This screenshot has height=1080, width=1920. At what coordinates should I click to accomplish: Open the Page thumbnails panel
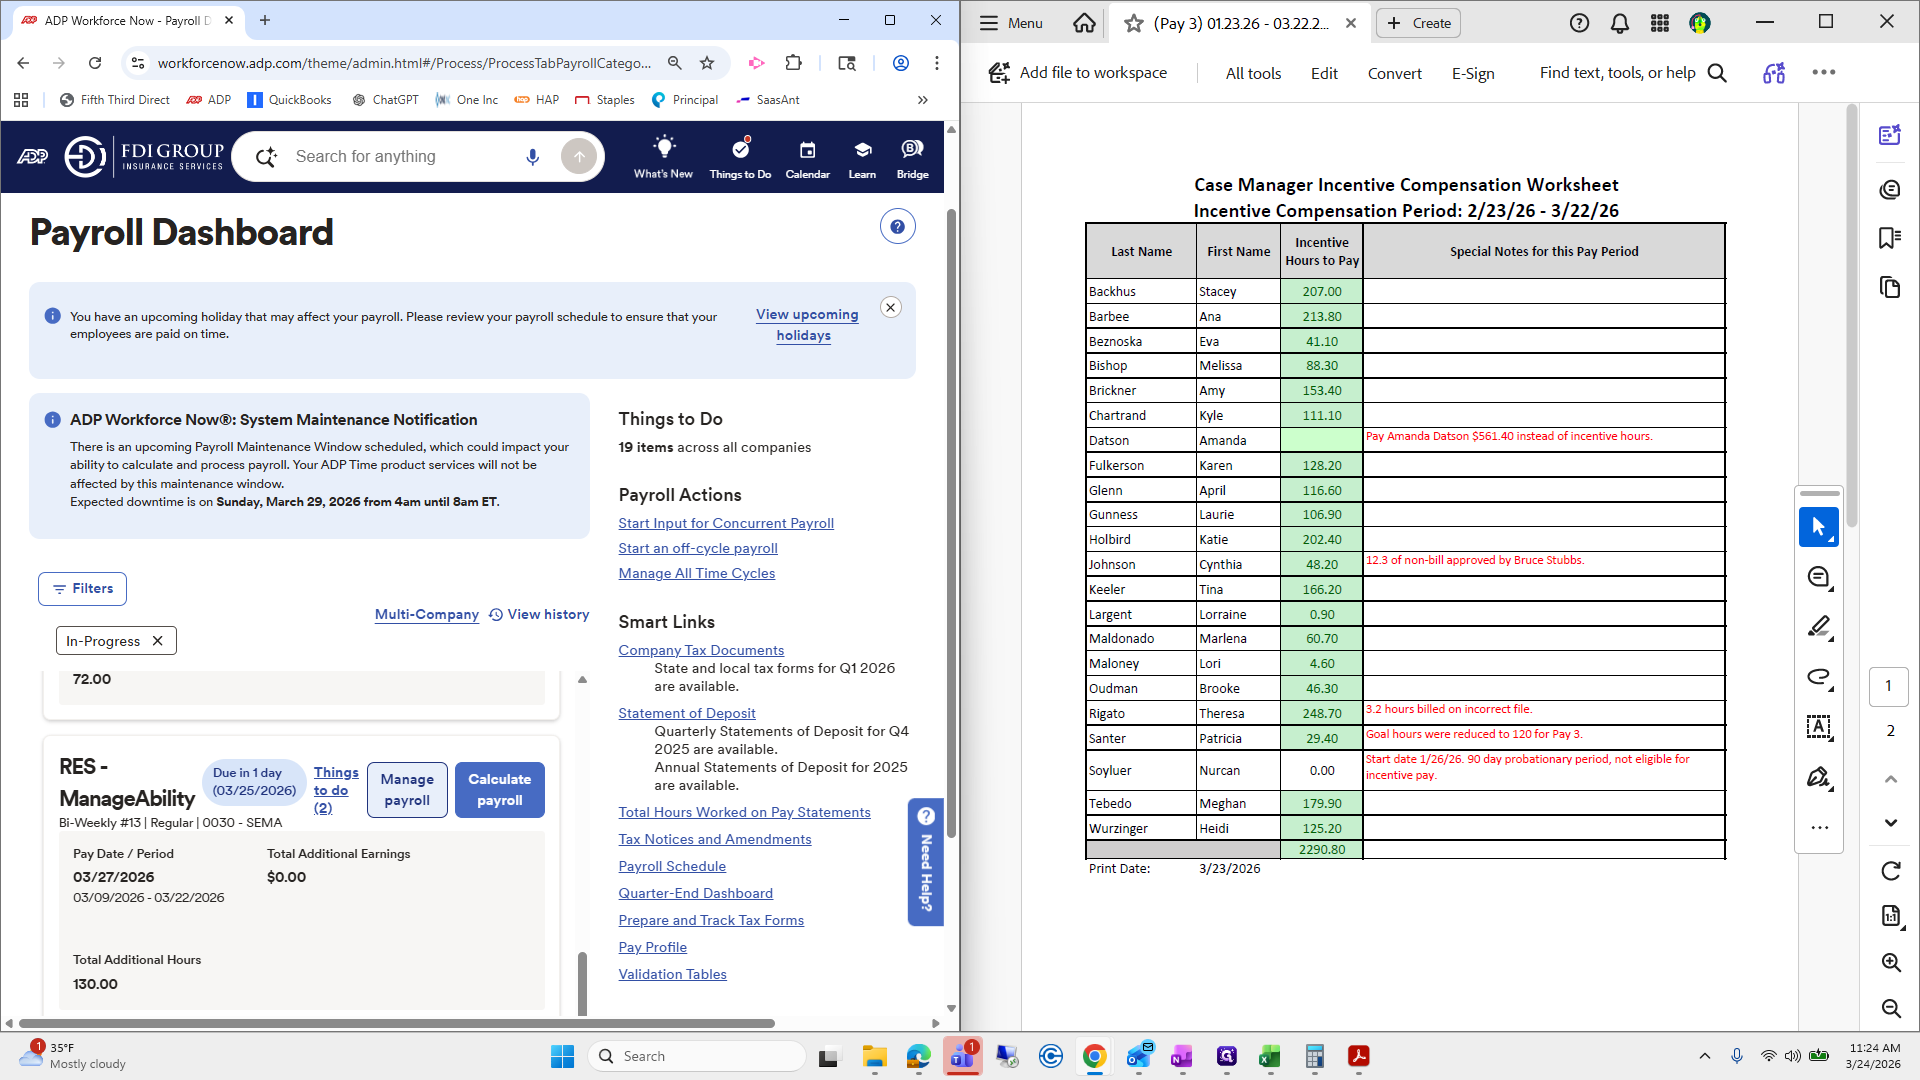pos(1889,287)
